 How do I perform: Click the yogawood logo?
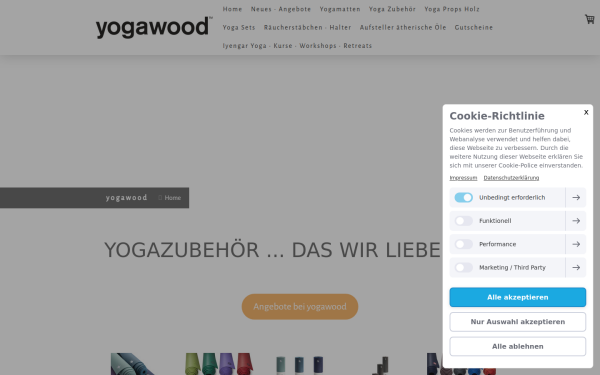pyautogui.click(x=154, y=27)
